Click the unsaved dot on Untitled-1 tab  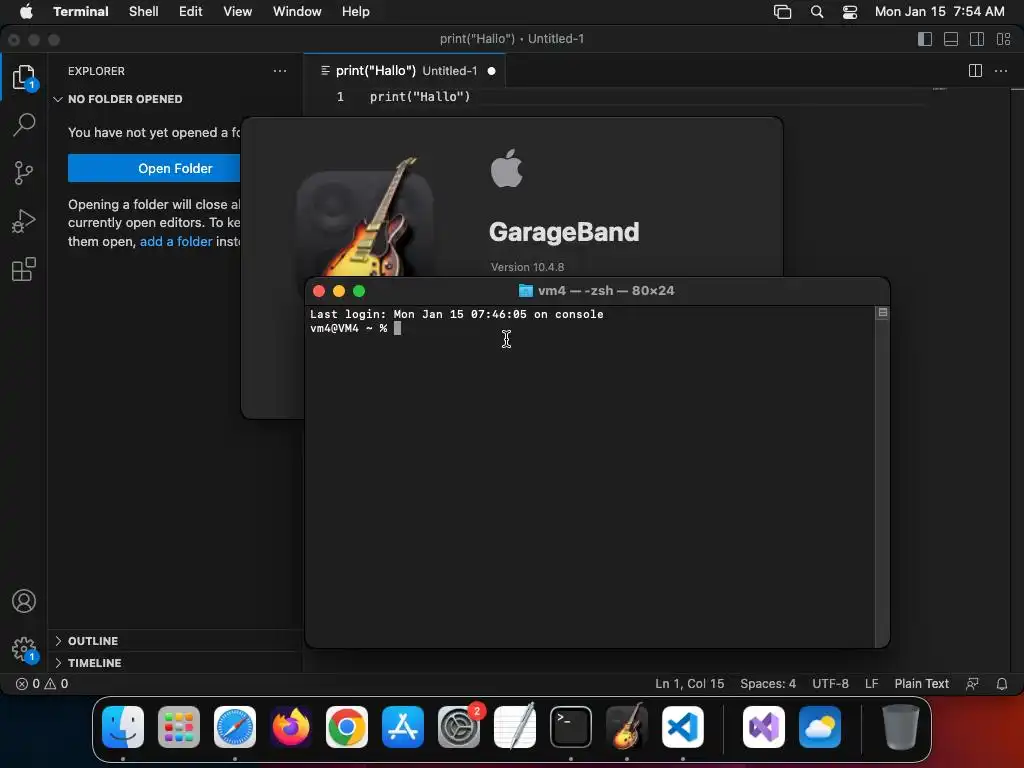tap(491, 71)
